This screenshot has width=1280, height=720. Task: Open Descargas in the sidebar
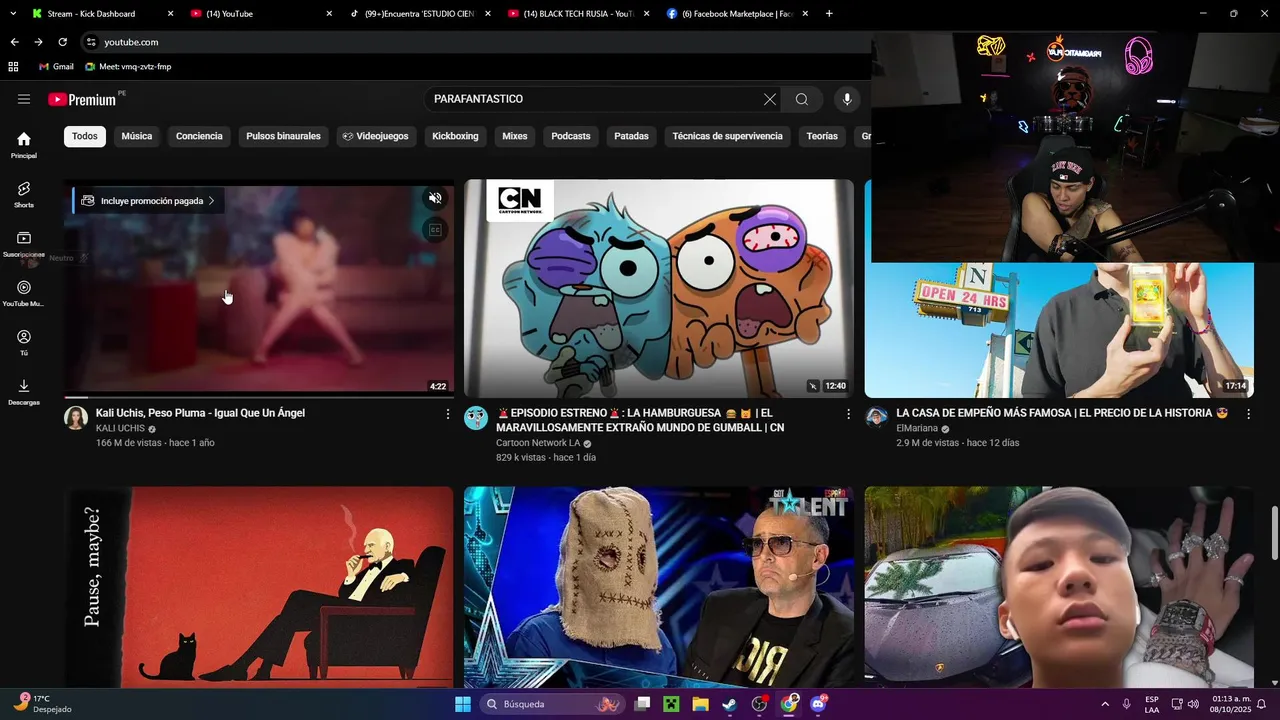(24, 392)
